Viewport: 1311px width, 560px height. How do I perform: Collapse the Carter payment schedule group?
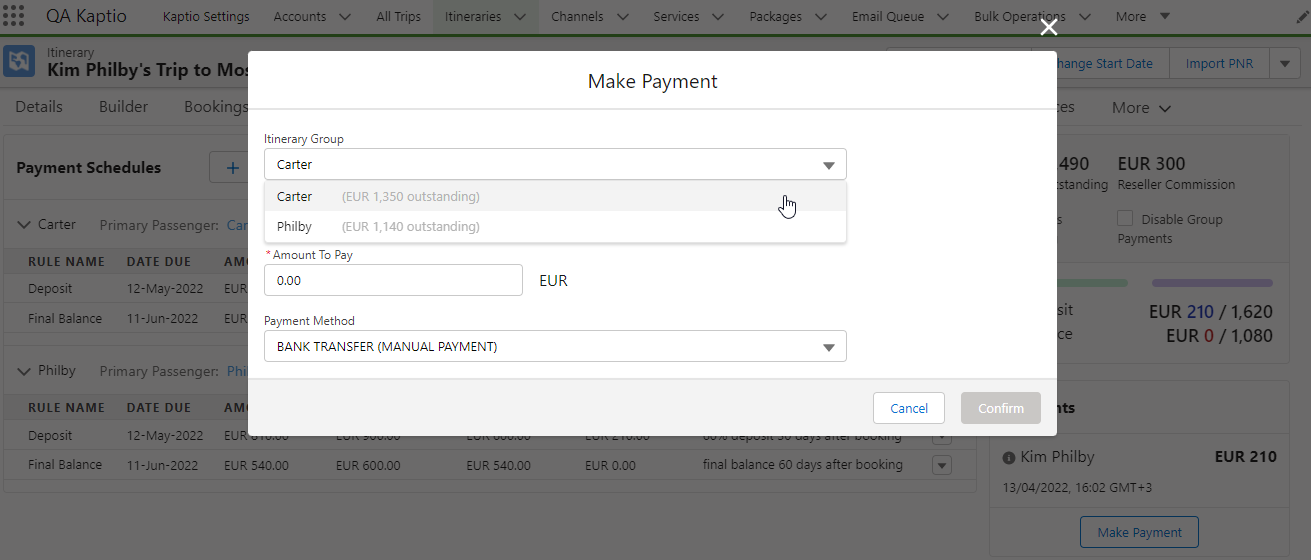[x=25, y=225]
